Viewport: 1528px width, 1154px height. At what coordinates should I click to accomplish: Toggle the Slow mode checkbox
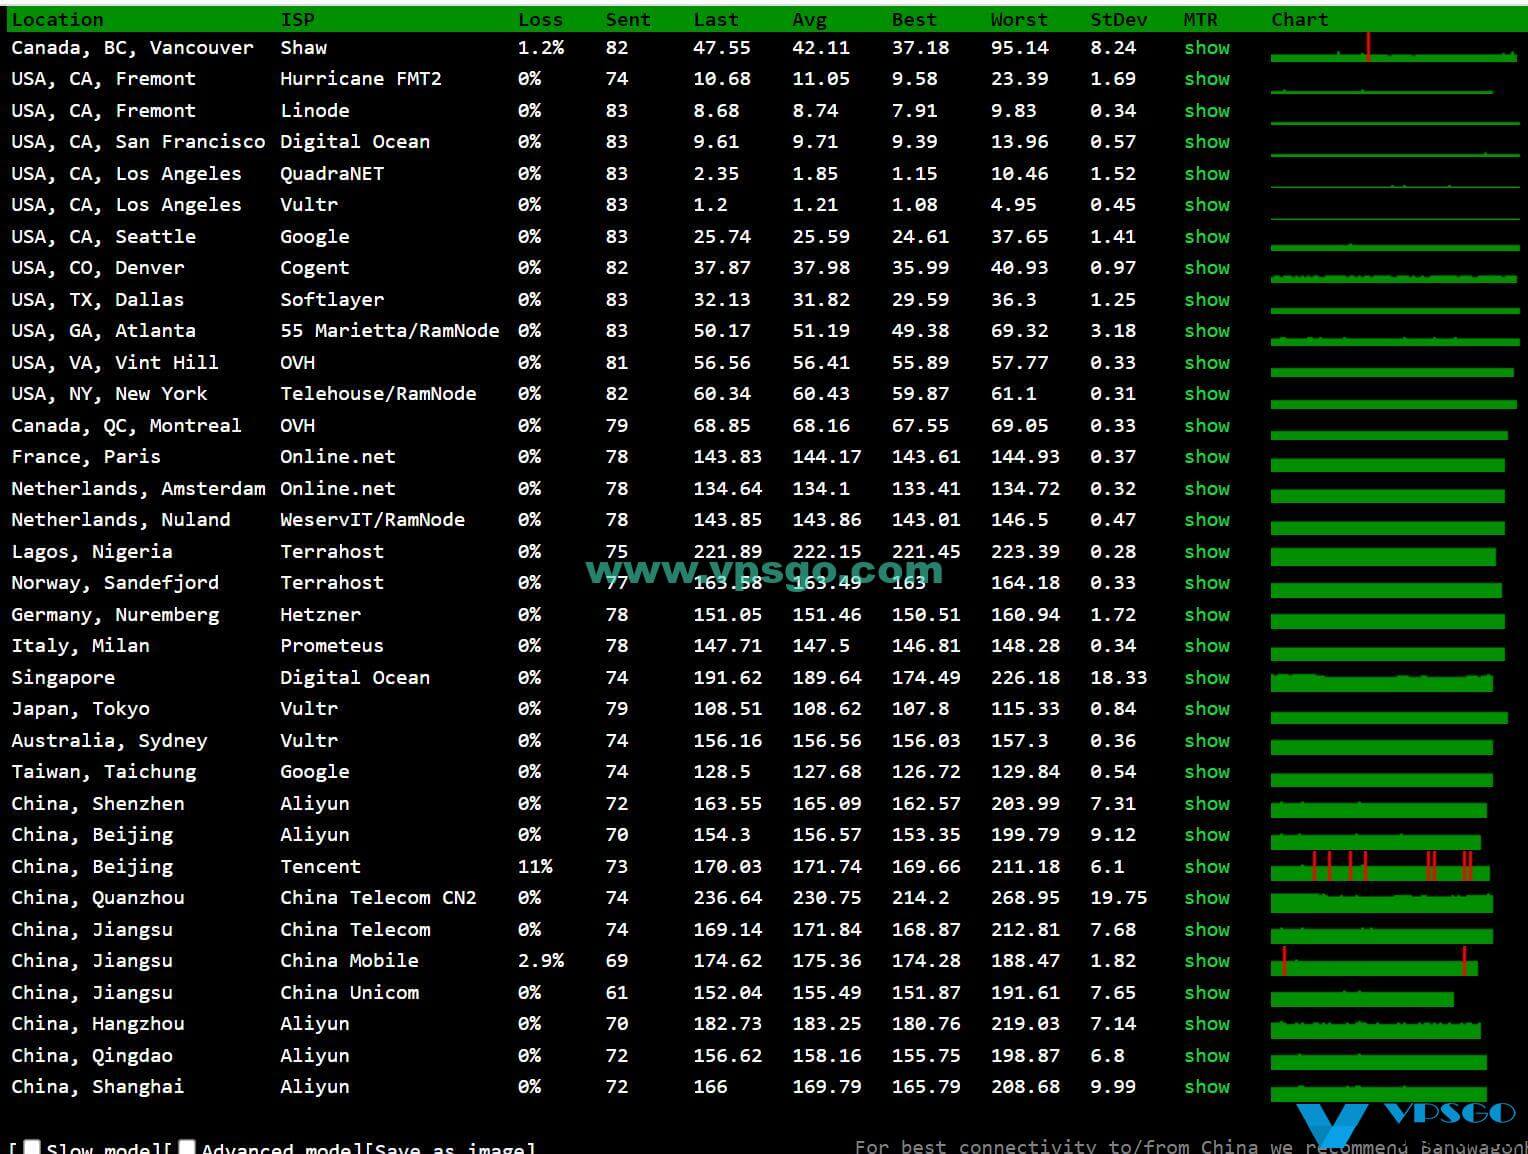point(32,1147)
